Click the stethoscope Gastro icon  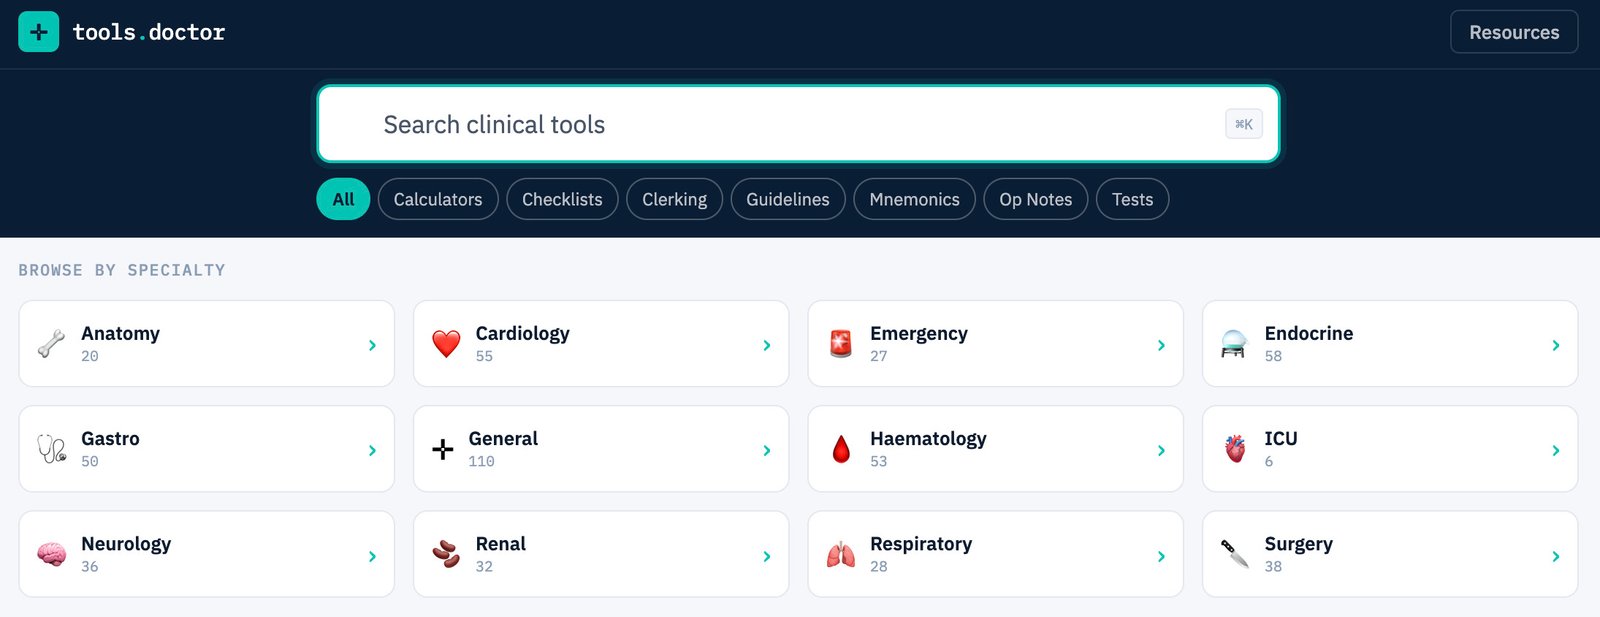click(51, 449)
